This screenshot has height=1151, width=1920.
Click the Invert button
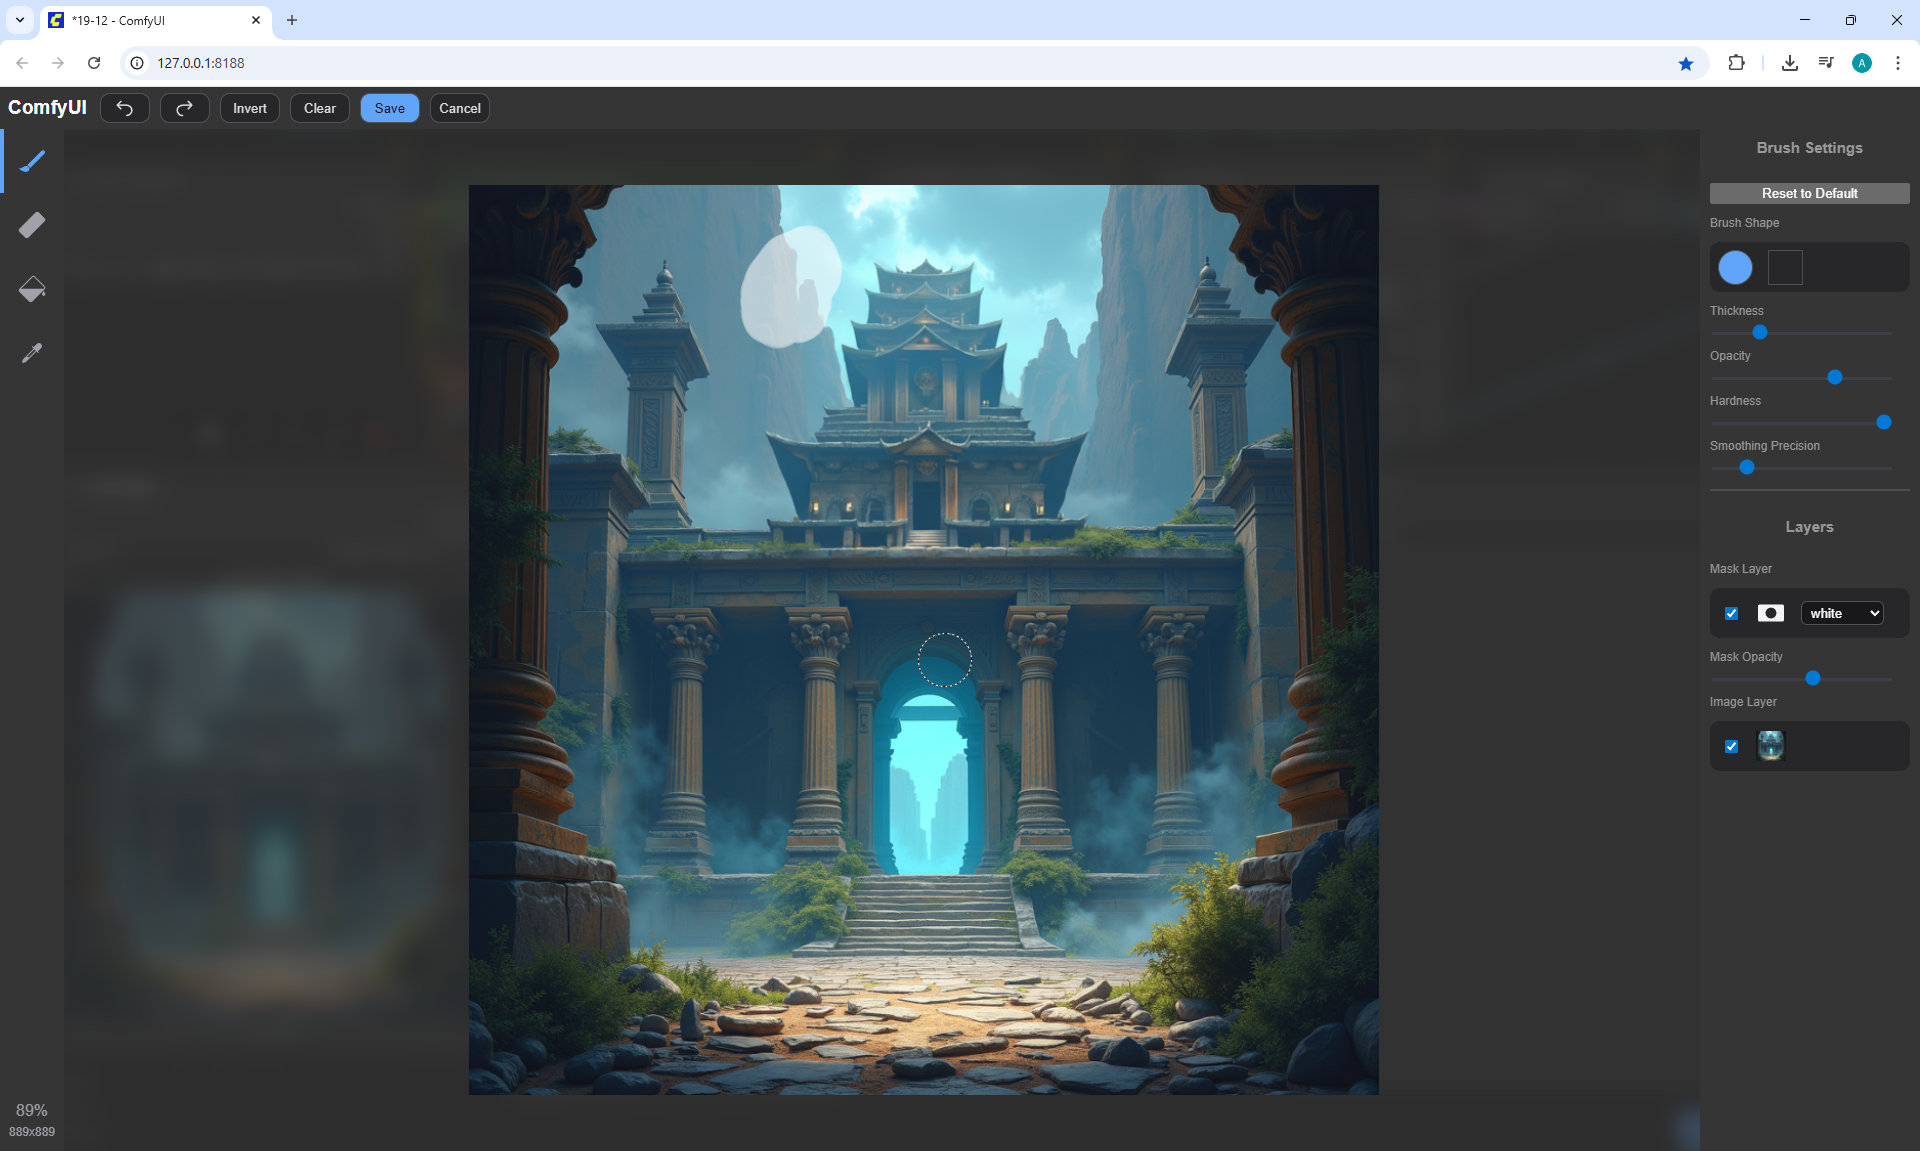coord(250,108)
